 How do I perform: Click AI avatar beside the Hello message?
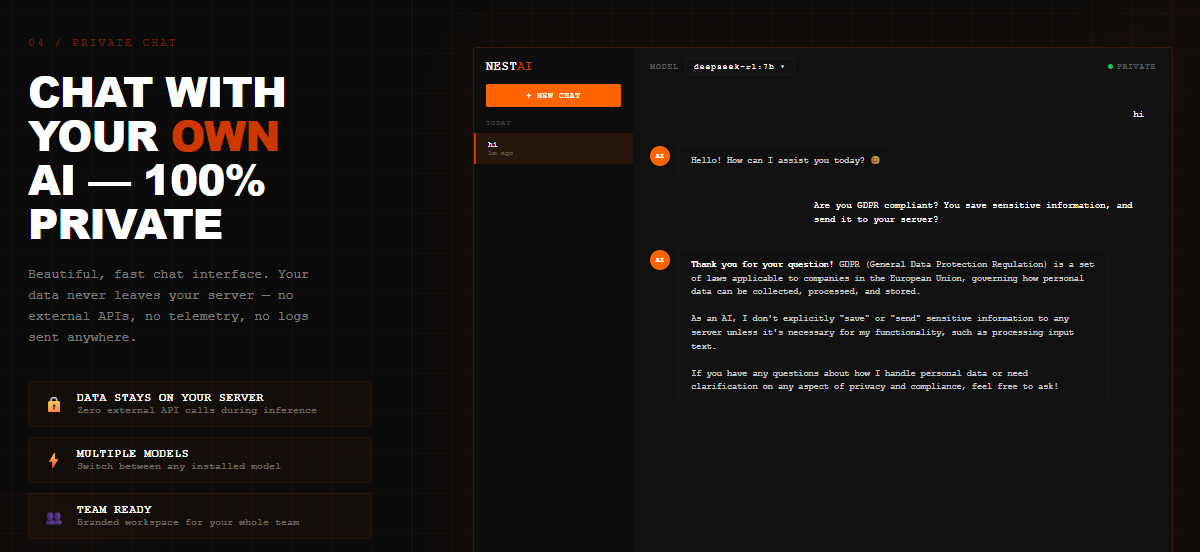(659, 155)
